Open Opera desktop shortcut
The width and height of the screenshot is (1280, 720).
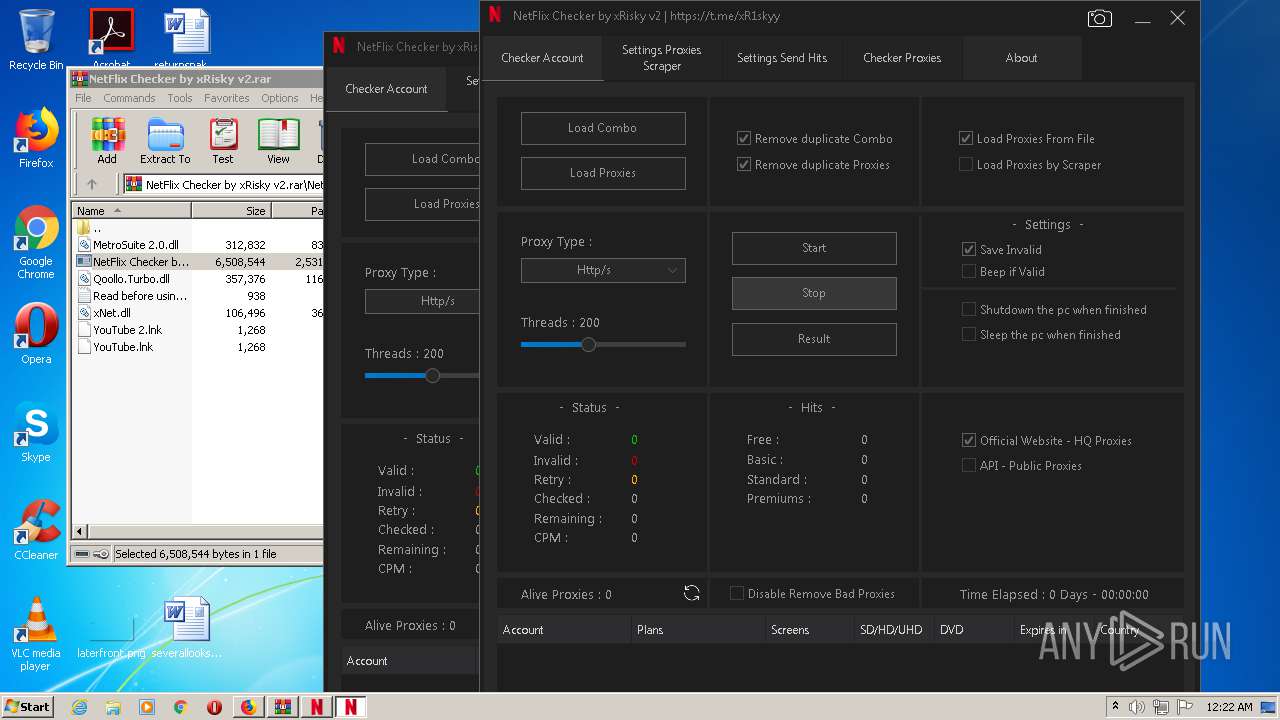click(x=36, y=334)
